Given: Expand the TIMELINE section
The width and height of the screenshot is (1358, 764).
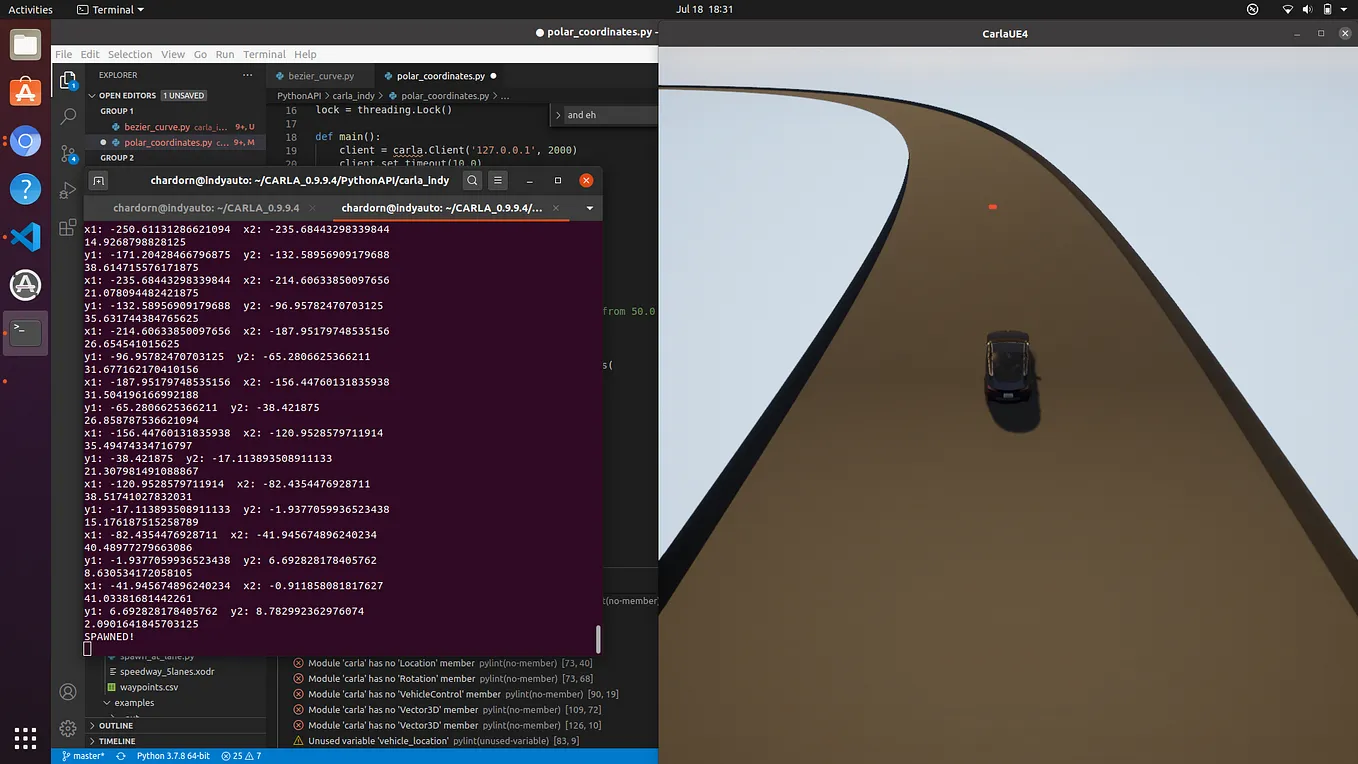Looking at the screenshot, I should point(93,741).
